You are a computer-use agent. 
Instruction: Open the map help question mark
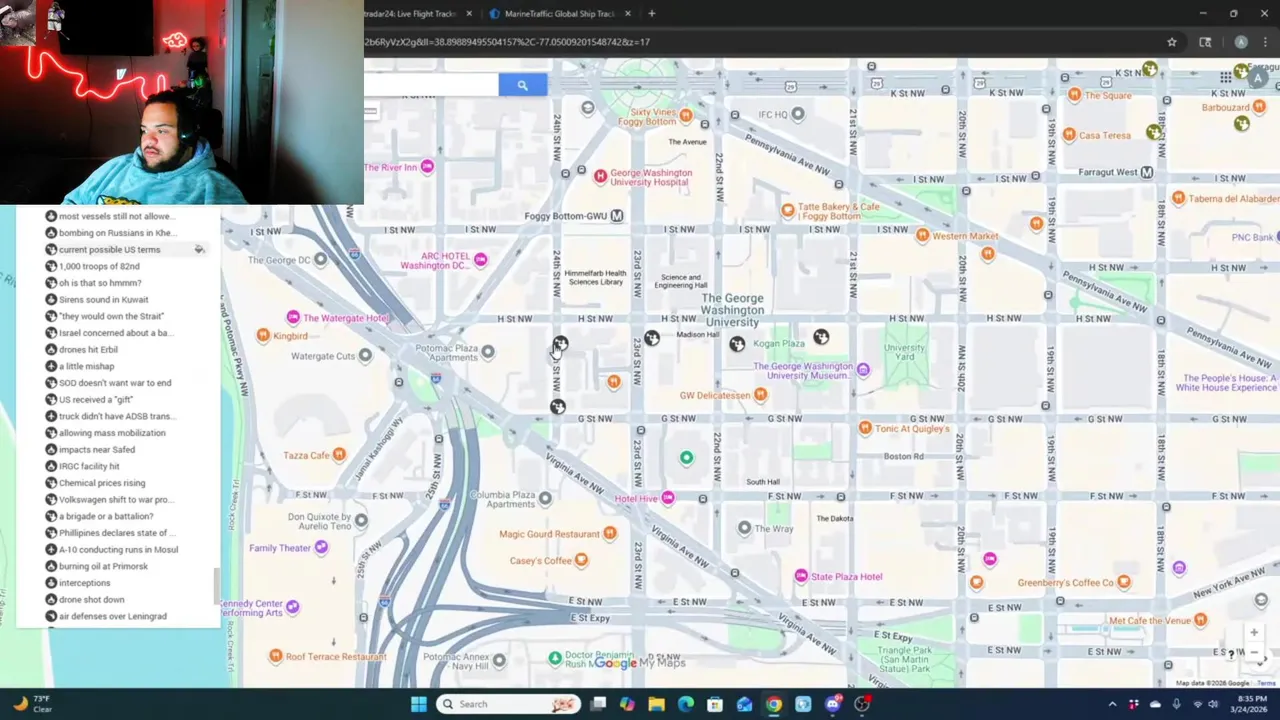(1232, 654)
